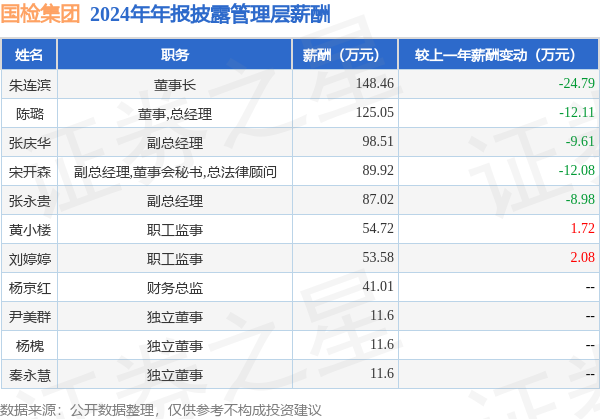This screenshot has width=600, height=419.
Task: Click the change value -8.98
Action: click(x=580, y=199)
